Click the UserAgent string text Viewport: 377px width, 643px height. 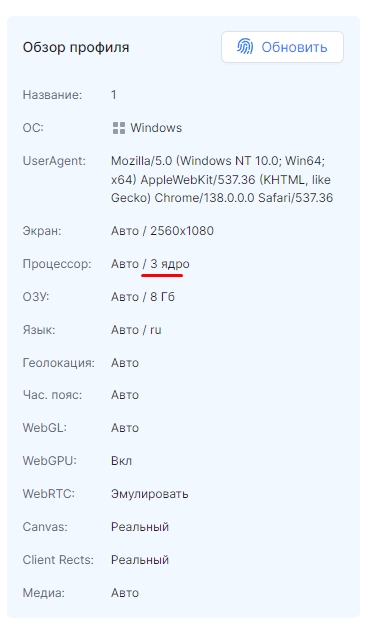222,180
